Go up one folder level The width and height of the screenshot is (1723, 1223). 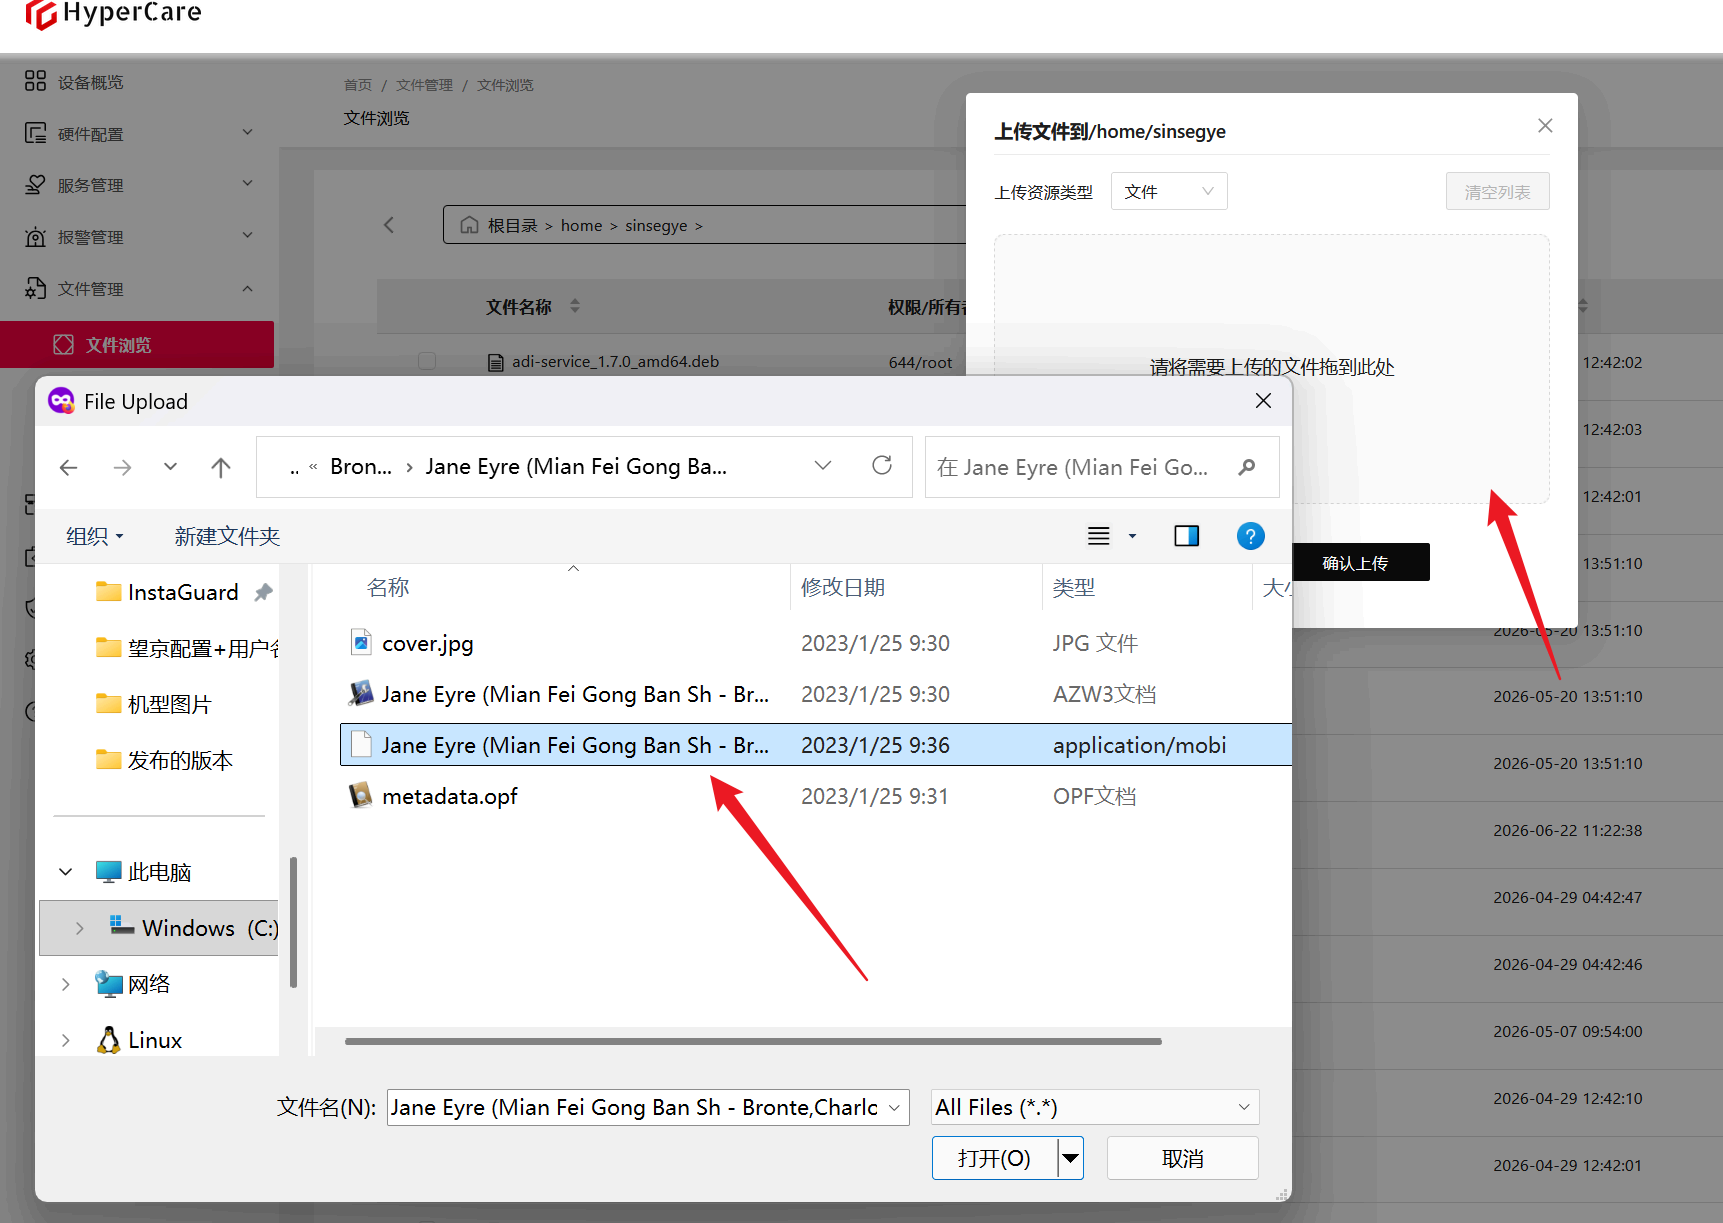[x=221, y=467]
